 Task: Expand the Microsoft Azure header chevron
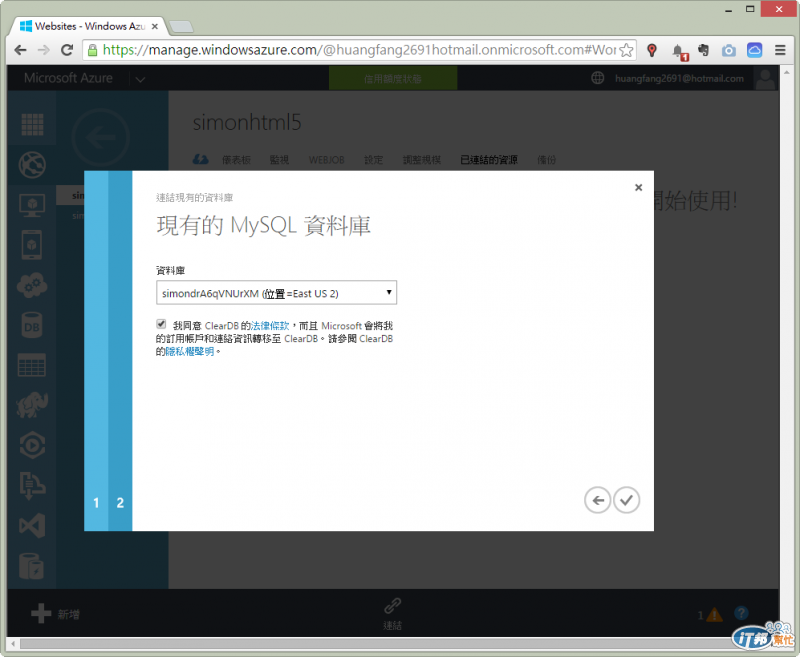[140, 80]
